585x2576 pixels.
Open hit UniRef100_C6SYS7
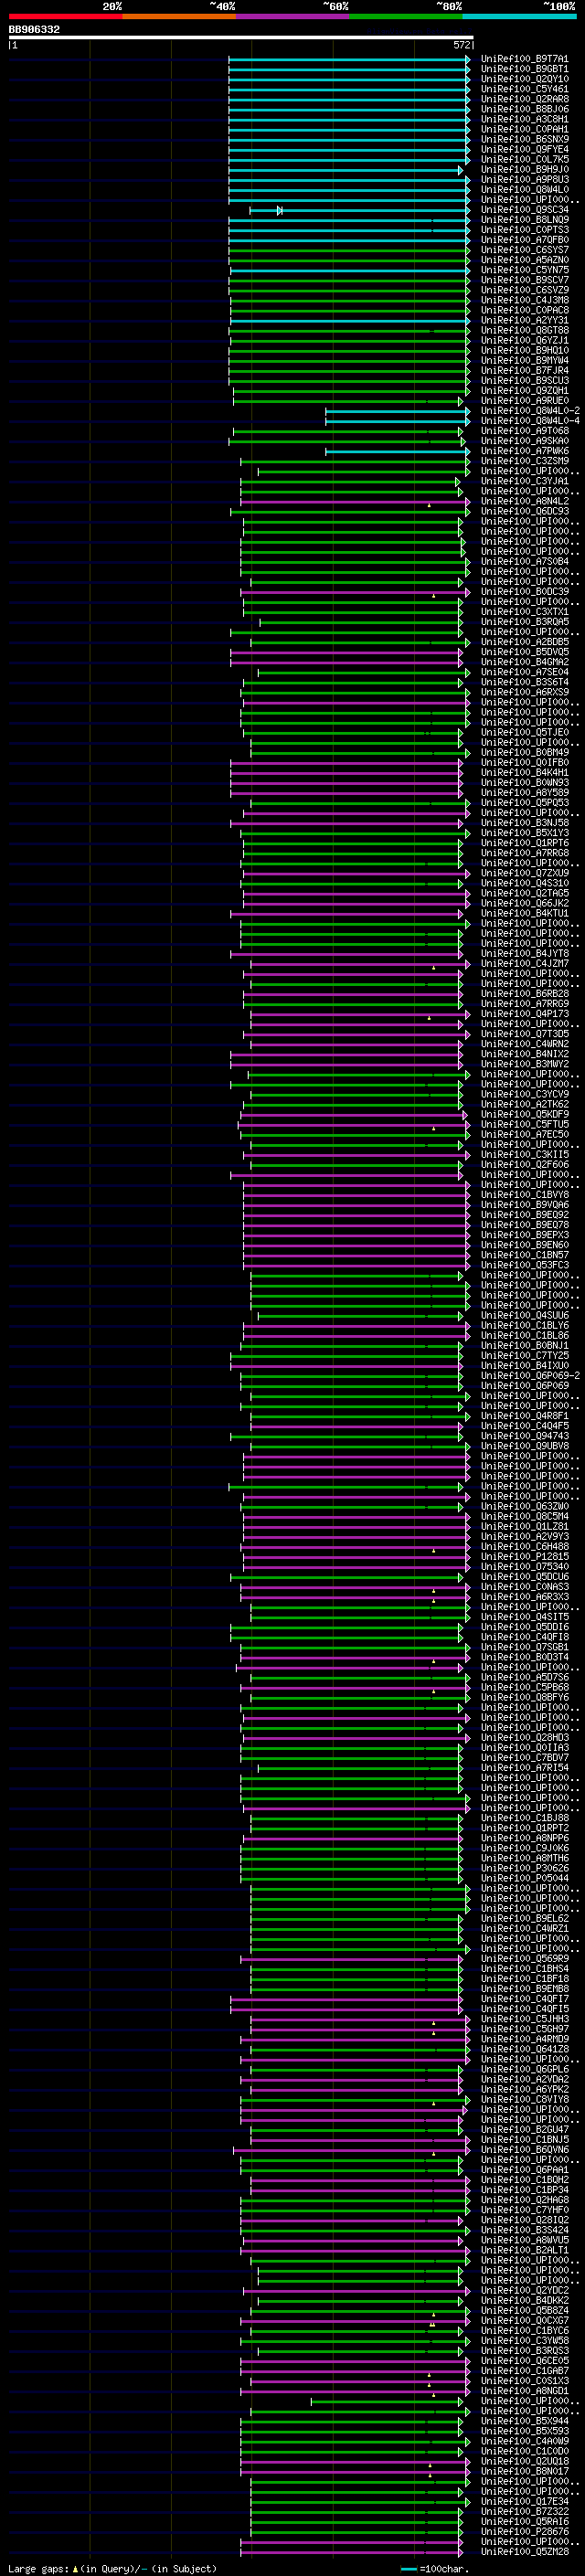point(524,250)
